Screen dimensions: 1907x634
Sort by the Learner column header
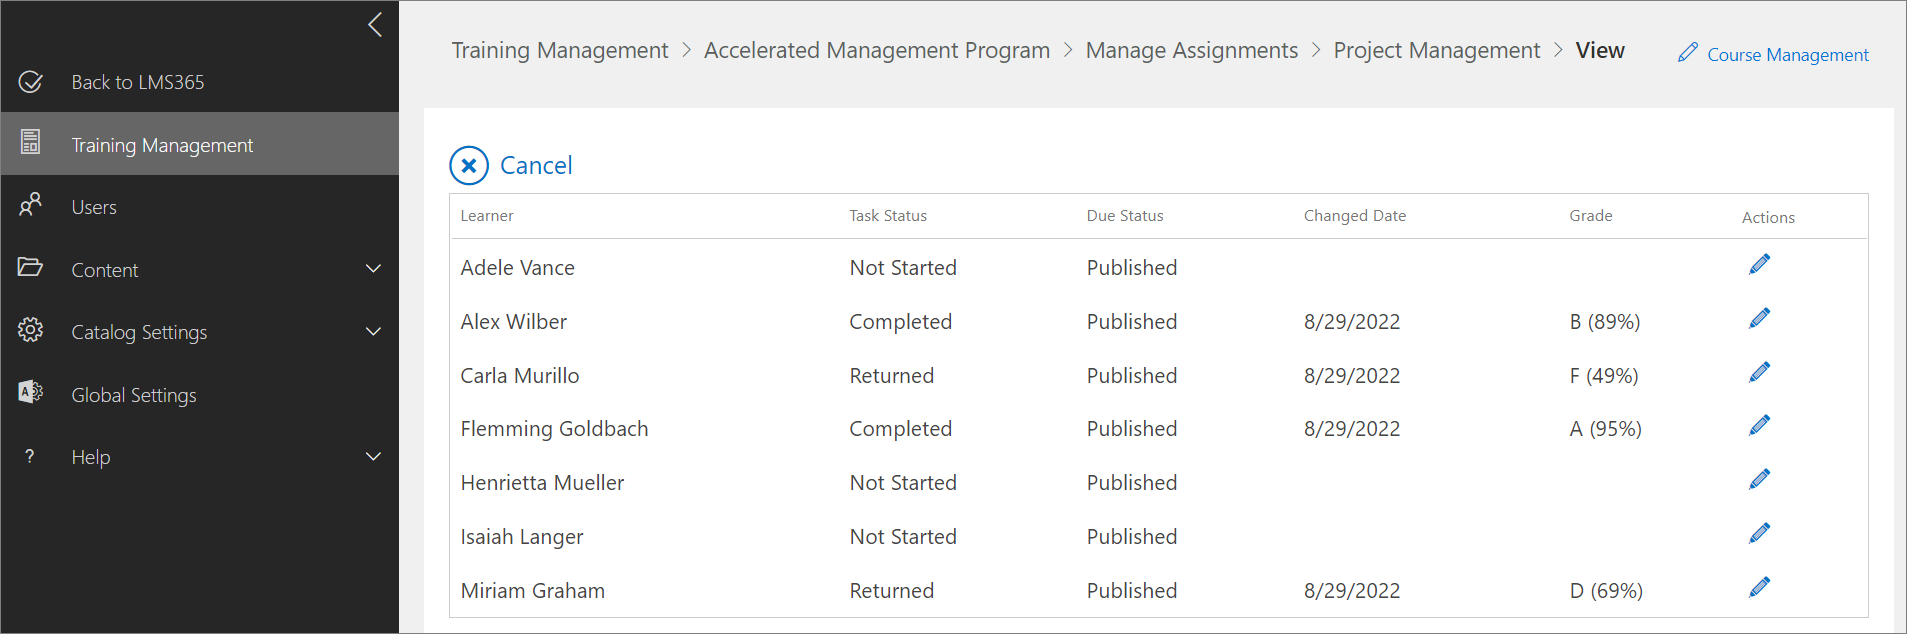click(x=487, y=216)
